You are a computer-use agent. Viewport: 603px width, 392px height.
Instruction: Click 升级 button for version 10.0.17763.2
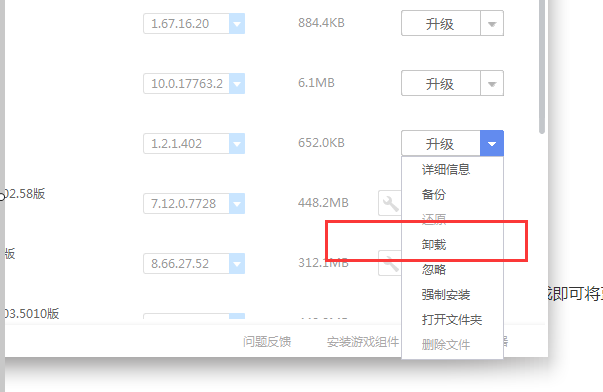[441, 83]
